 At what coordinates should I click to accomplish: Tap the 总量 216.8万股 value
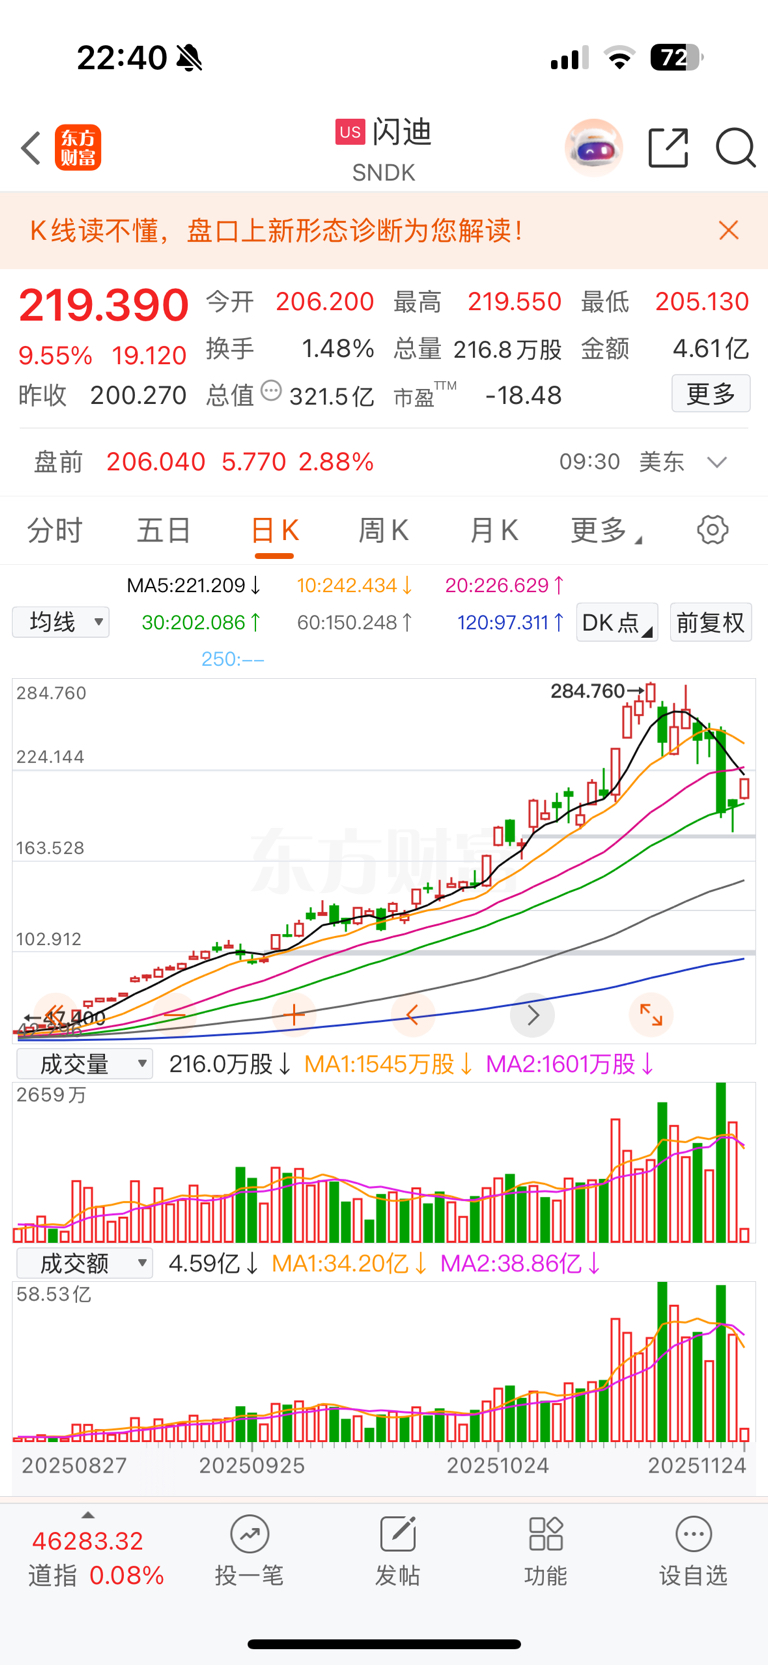point(508,349)
